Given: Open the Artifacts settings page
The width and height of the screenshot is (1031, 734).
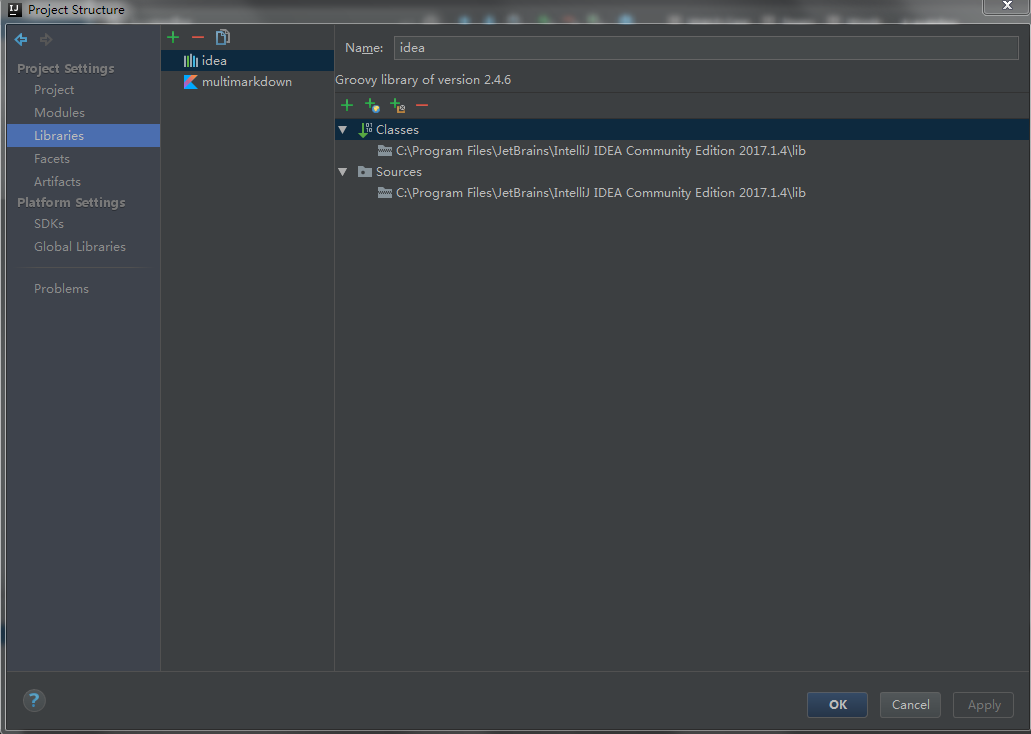Looking at the screenshot, I should click(57, 182).
